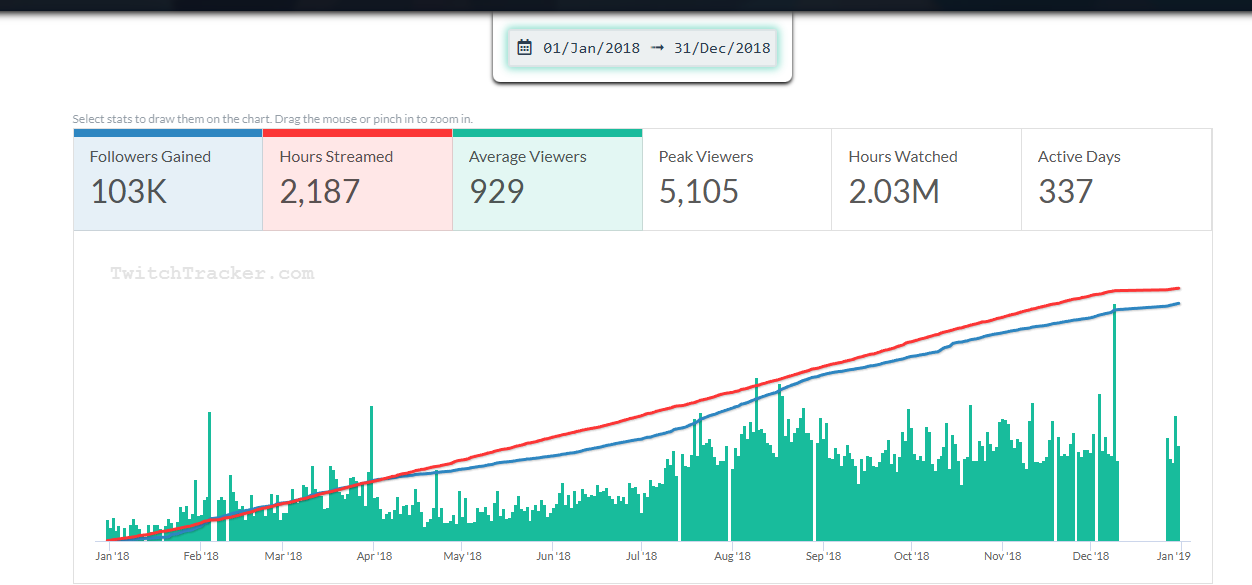This screenshot has width=1252, height=585.
Task: Click the Nov '18 axis label
Action: pyautogui.click(x=1002, y=556)
